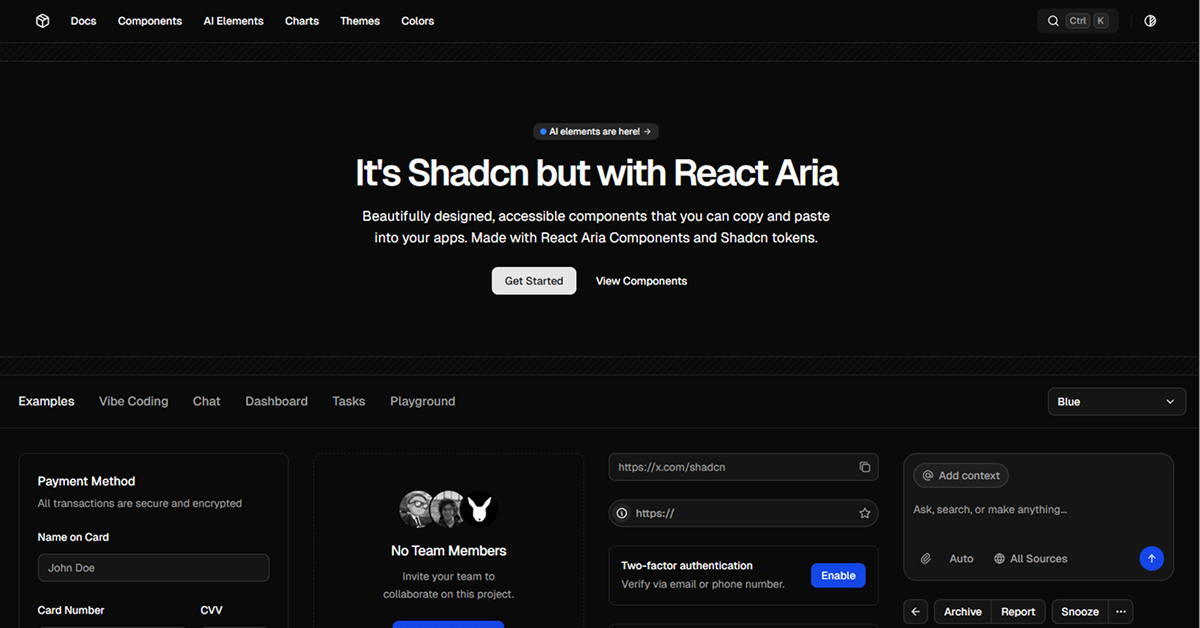Toggle the dark/light theme icon
The image size is (1200, 628).
click(x=1150, y=21)
